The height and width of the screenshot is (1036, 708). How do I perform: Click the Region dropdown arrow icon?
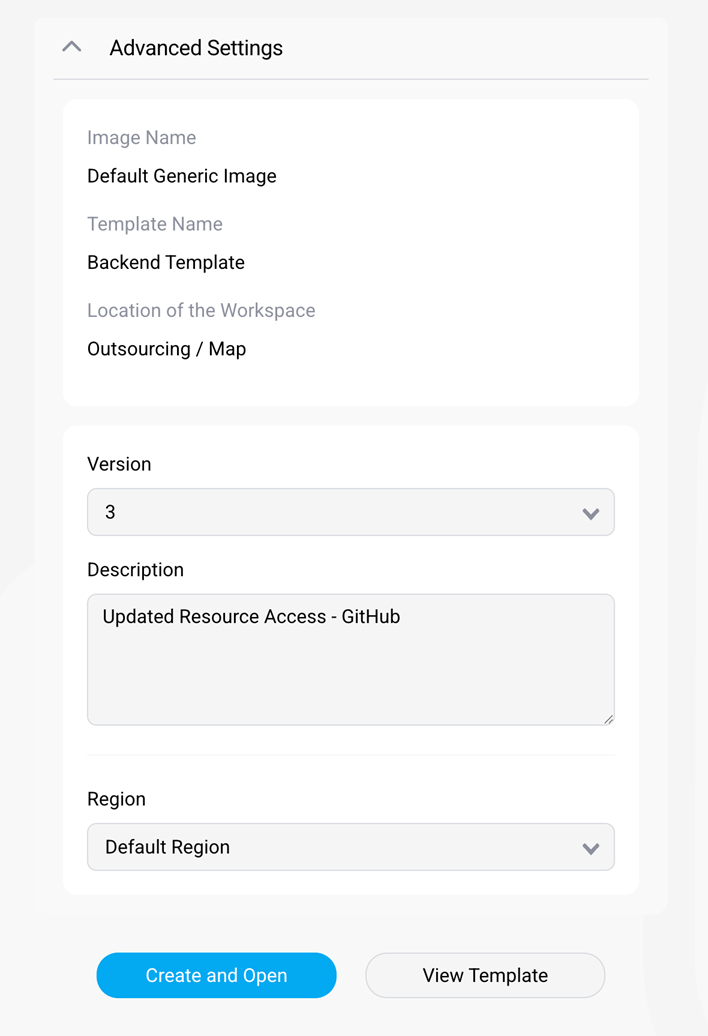[x=590, y=848]
